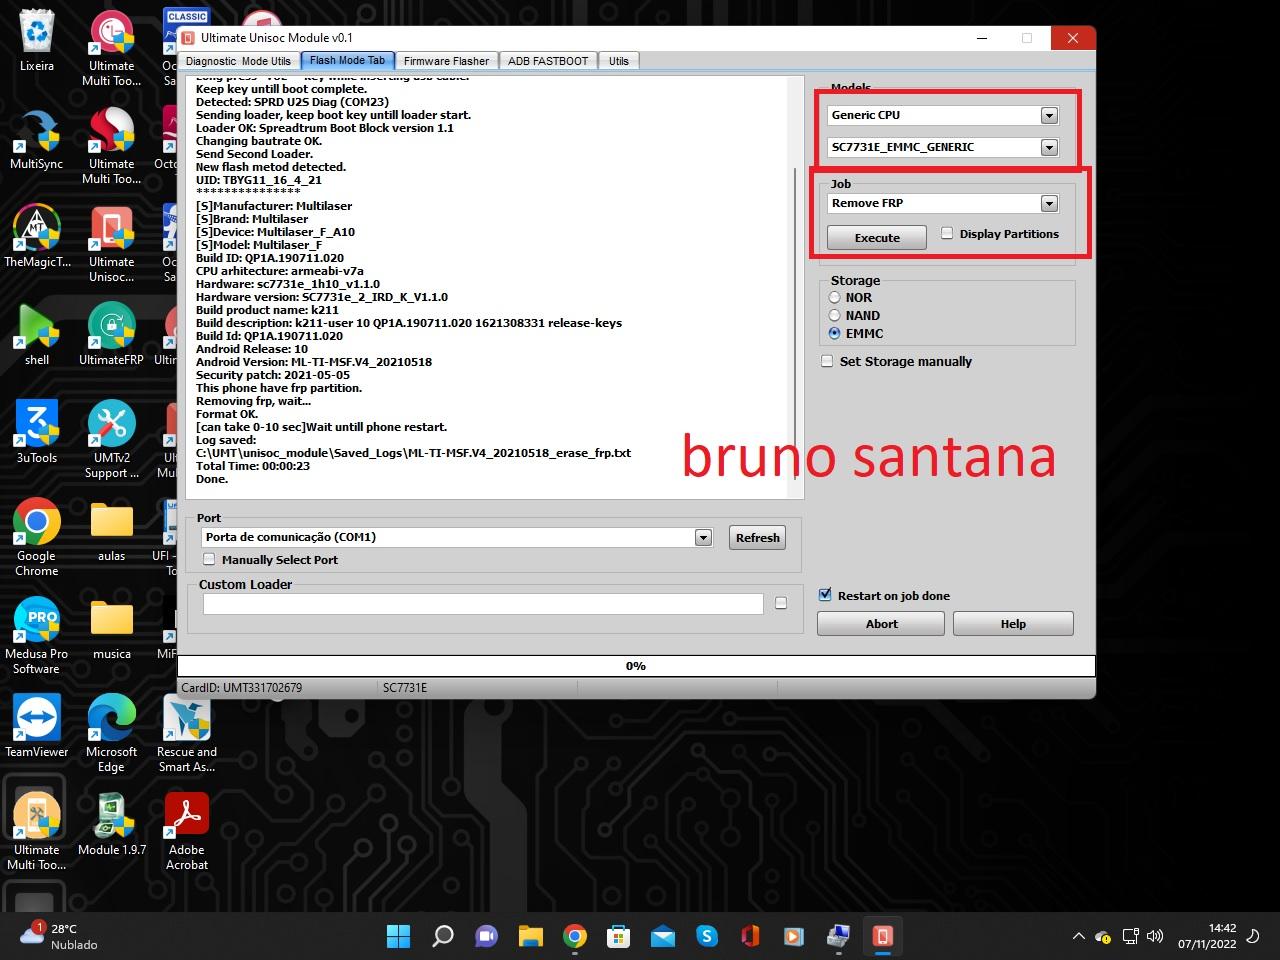Open the shell desktop shortcut
This screenshot has width=1280, height=960.
(x=37, y=334)
